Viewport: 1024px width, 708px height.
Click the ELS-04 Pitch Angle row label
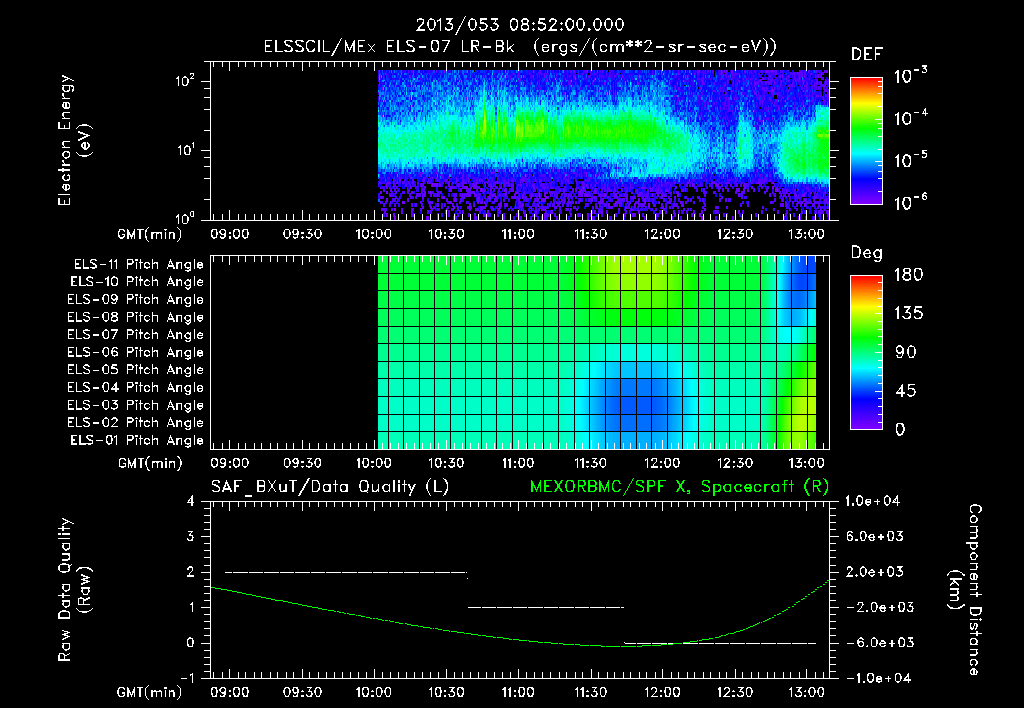click(x=135, y=388)
